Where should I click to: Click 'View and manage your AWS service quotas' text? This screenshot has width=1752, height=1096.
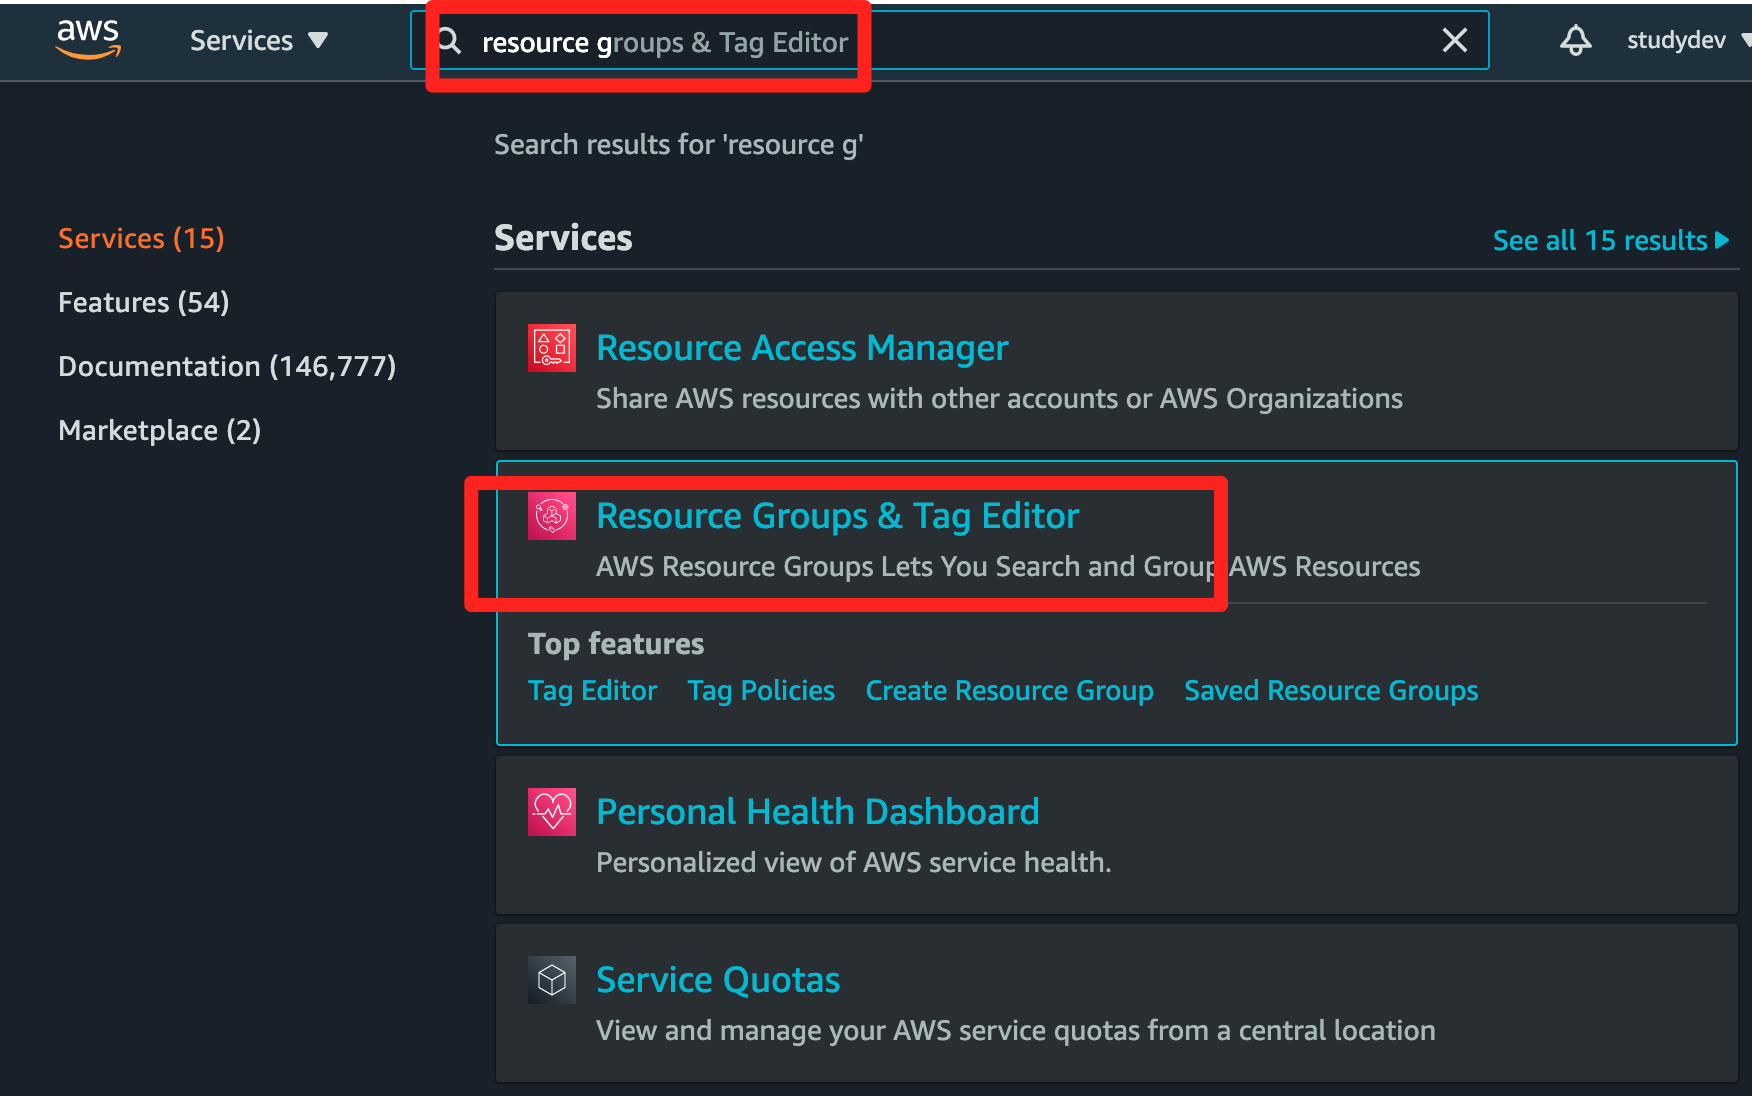[x=1016, y=1030]
